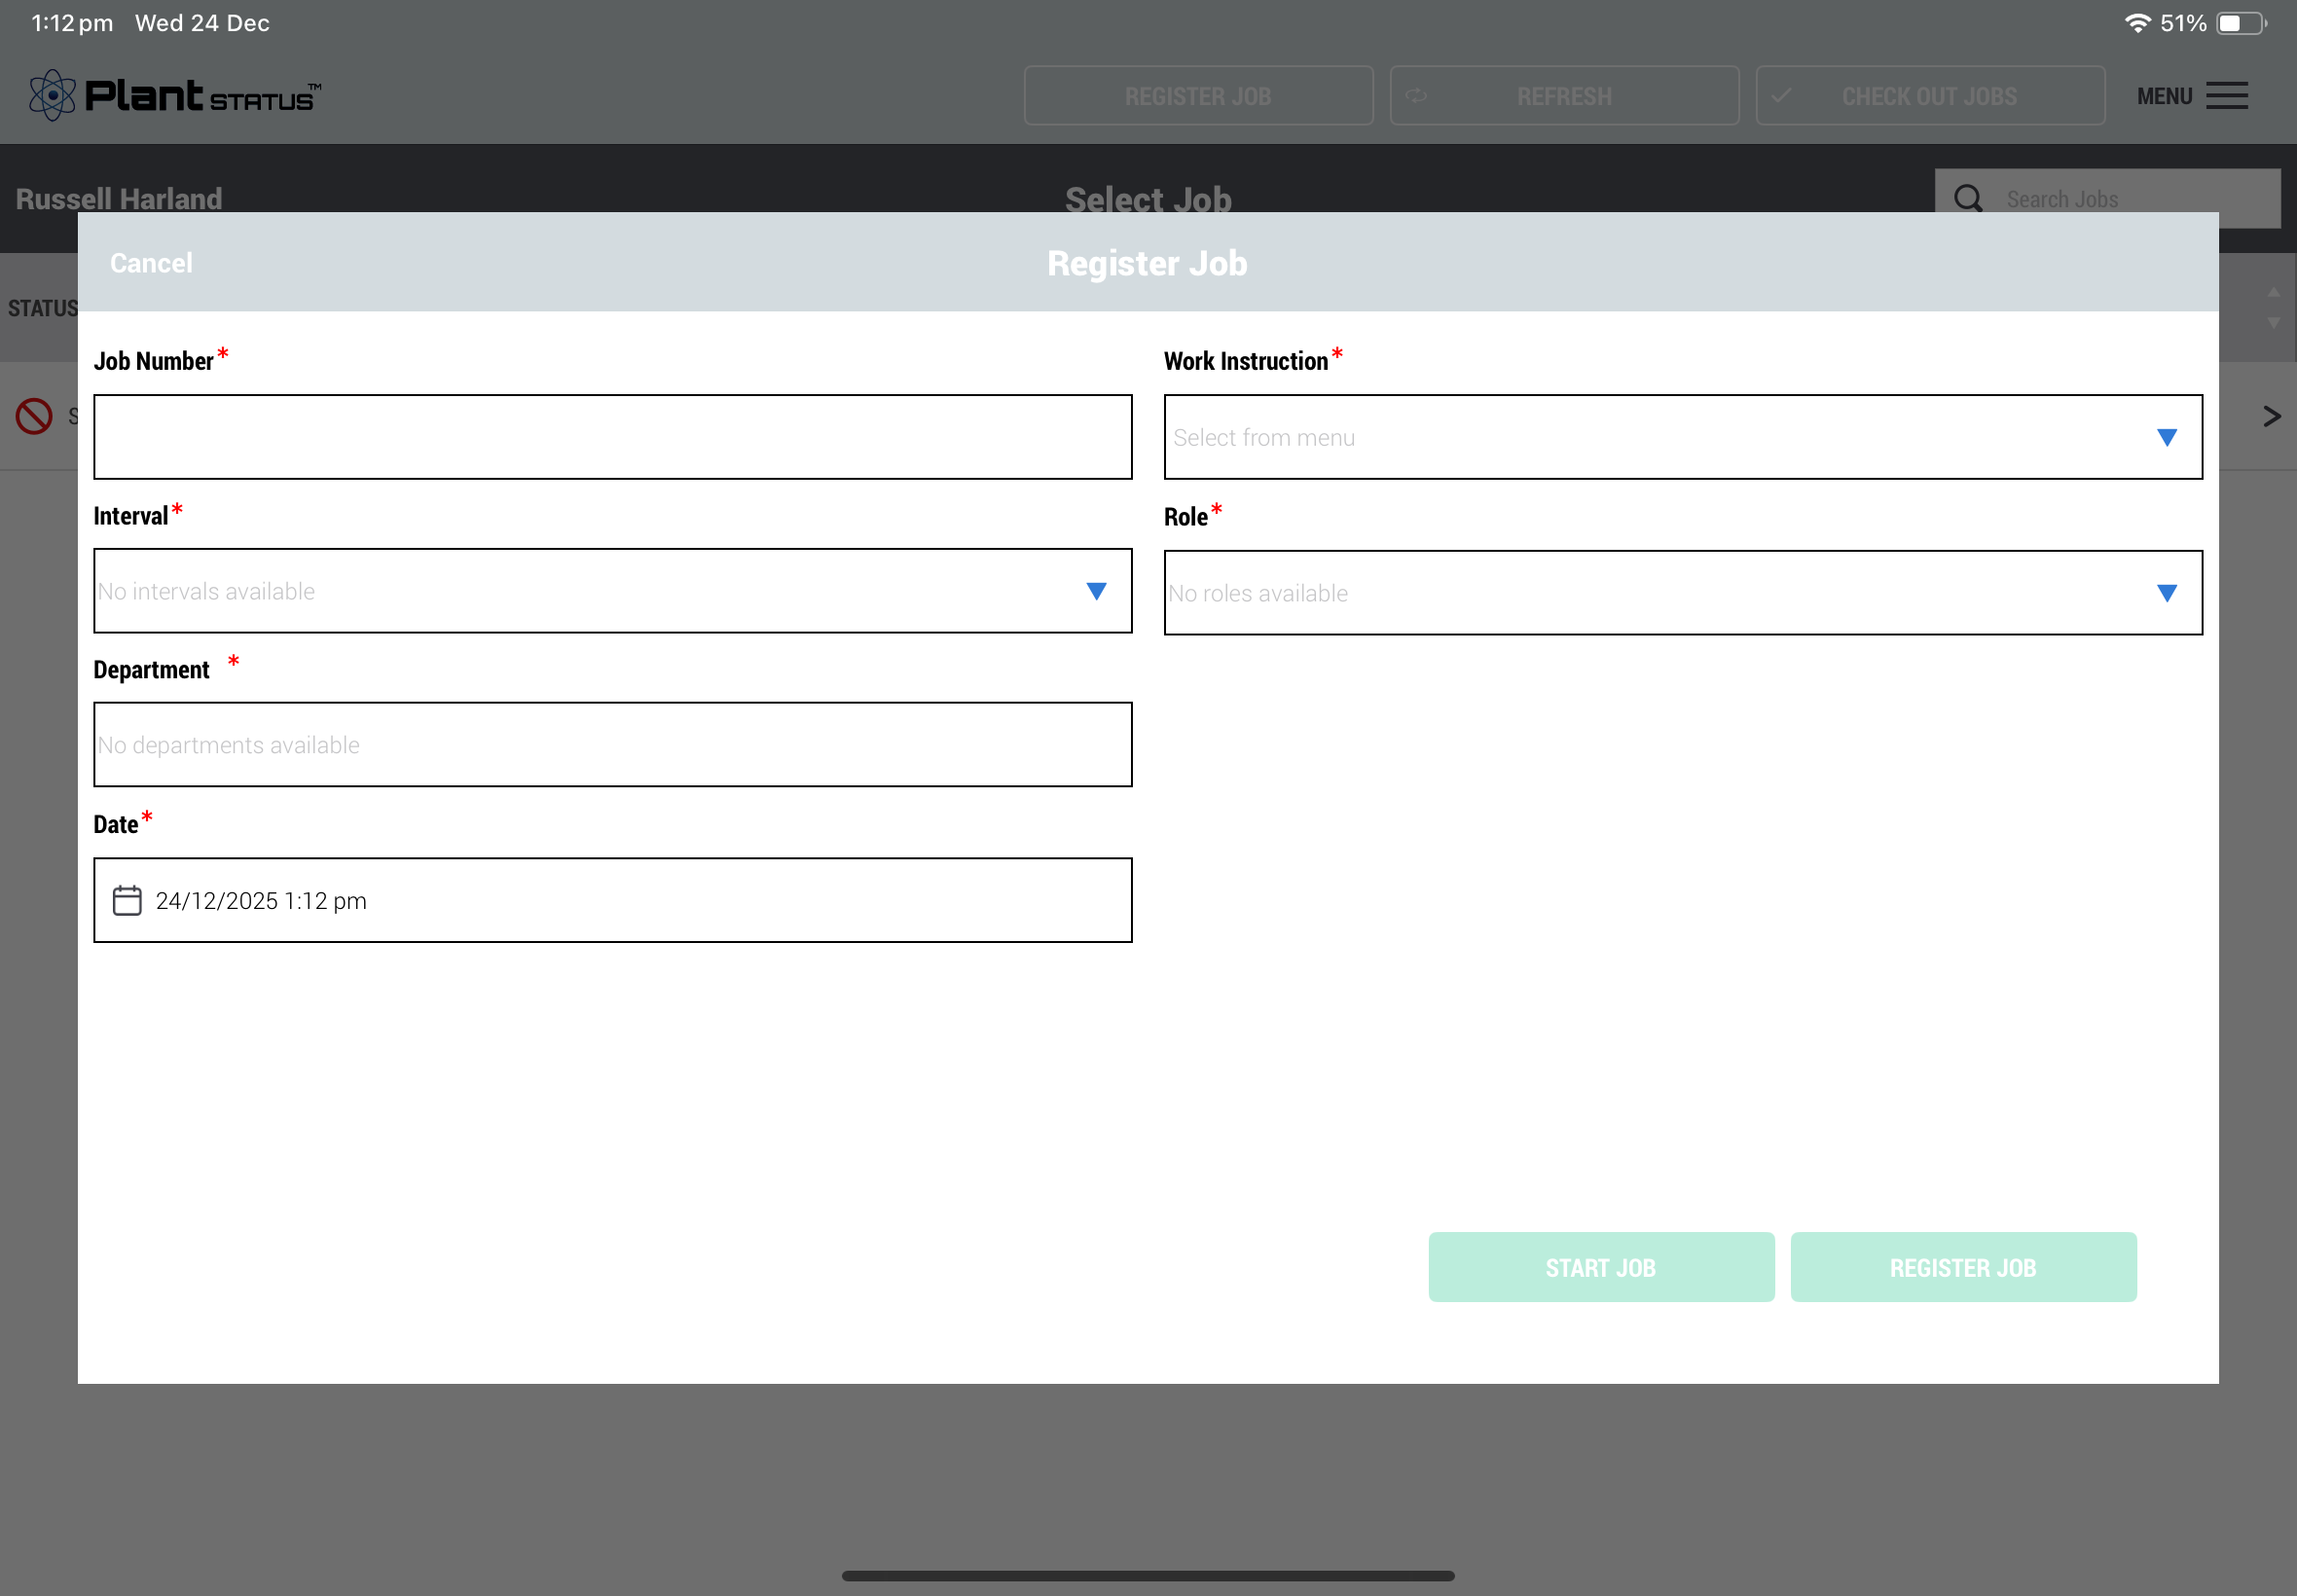The height and width of the screenshot is (1596, 2297).
Task: Click REGISTER JOB in top toolbar
Action: (1198, 96)
